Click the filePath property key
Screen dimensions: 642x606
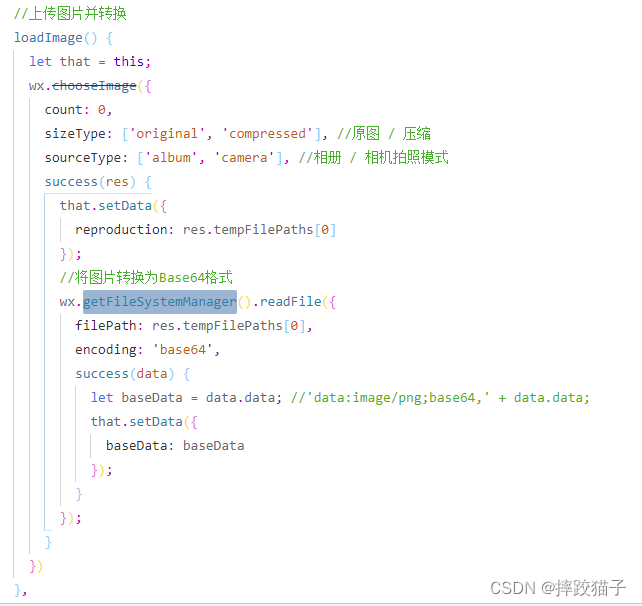coord(106,326)
